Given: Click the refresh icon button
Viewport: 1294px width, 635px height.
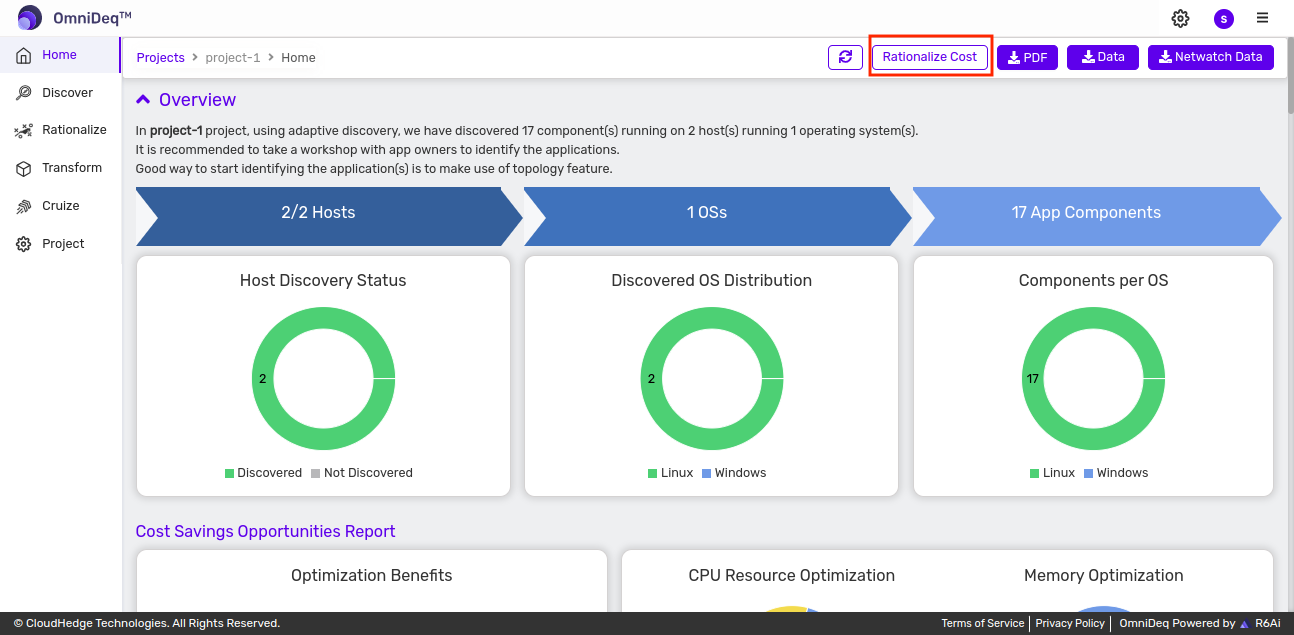Looking at the screenshot, I should 845,57.
